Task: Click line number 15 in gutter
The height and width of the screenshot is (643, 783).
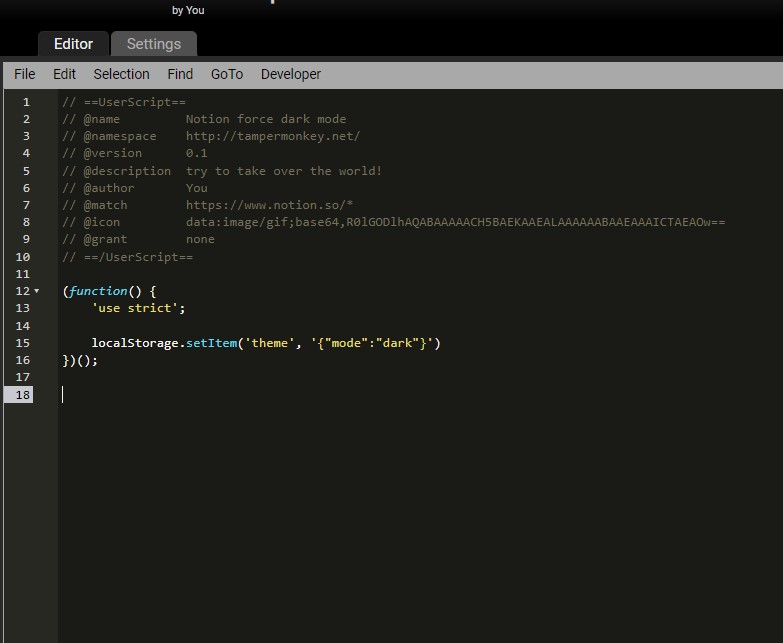Action: point(22,343)
